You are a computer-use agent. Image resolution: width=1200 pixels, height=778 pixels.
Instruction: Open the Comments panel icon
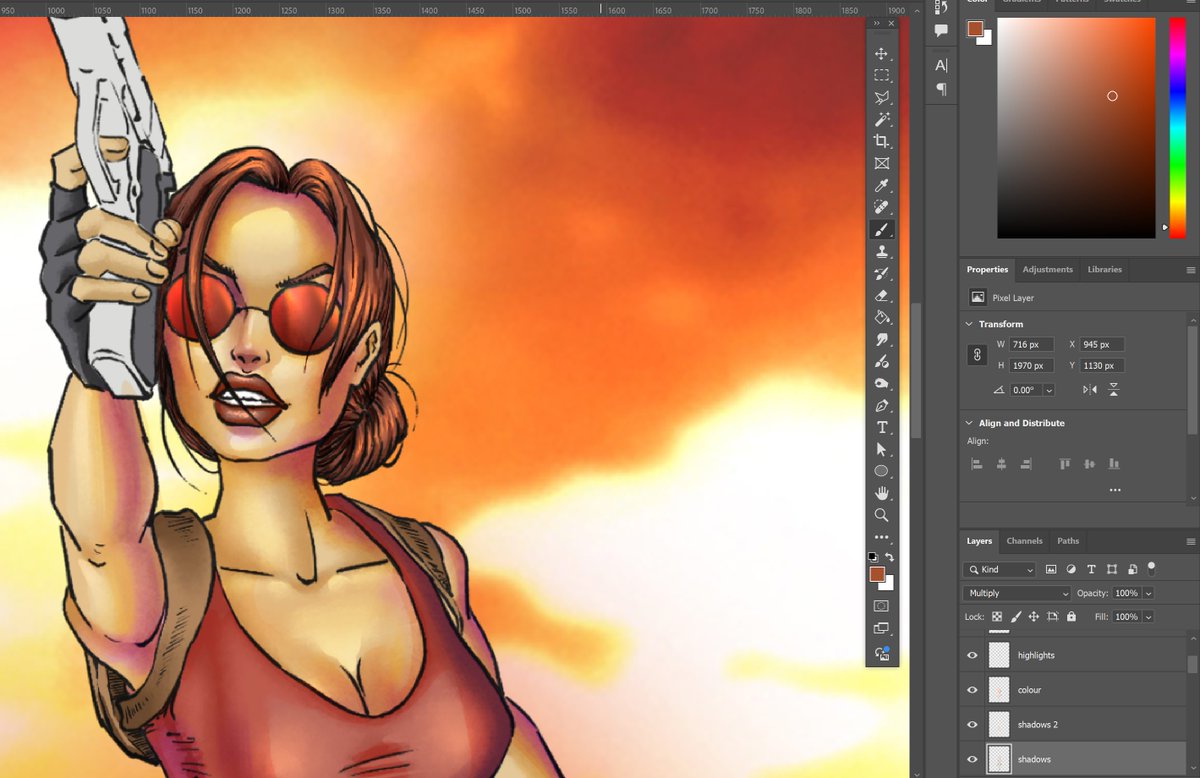coord(941,31)
